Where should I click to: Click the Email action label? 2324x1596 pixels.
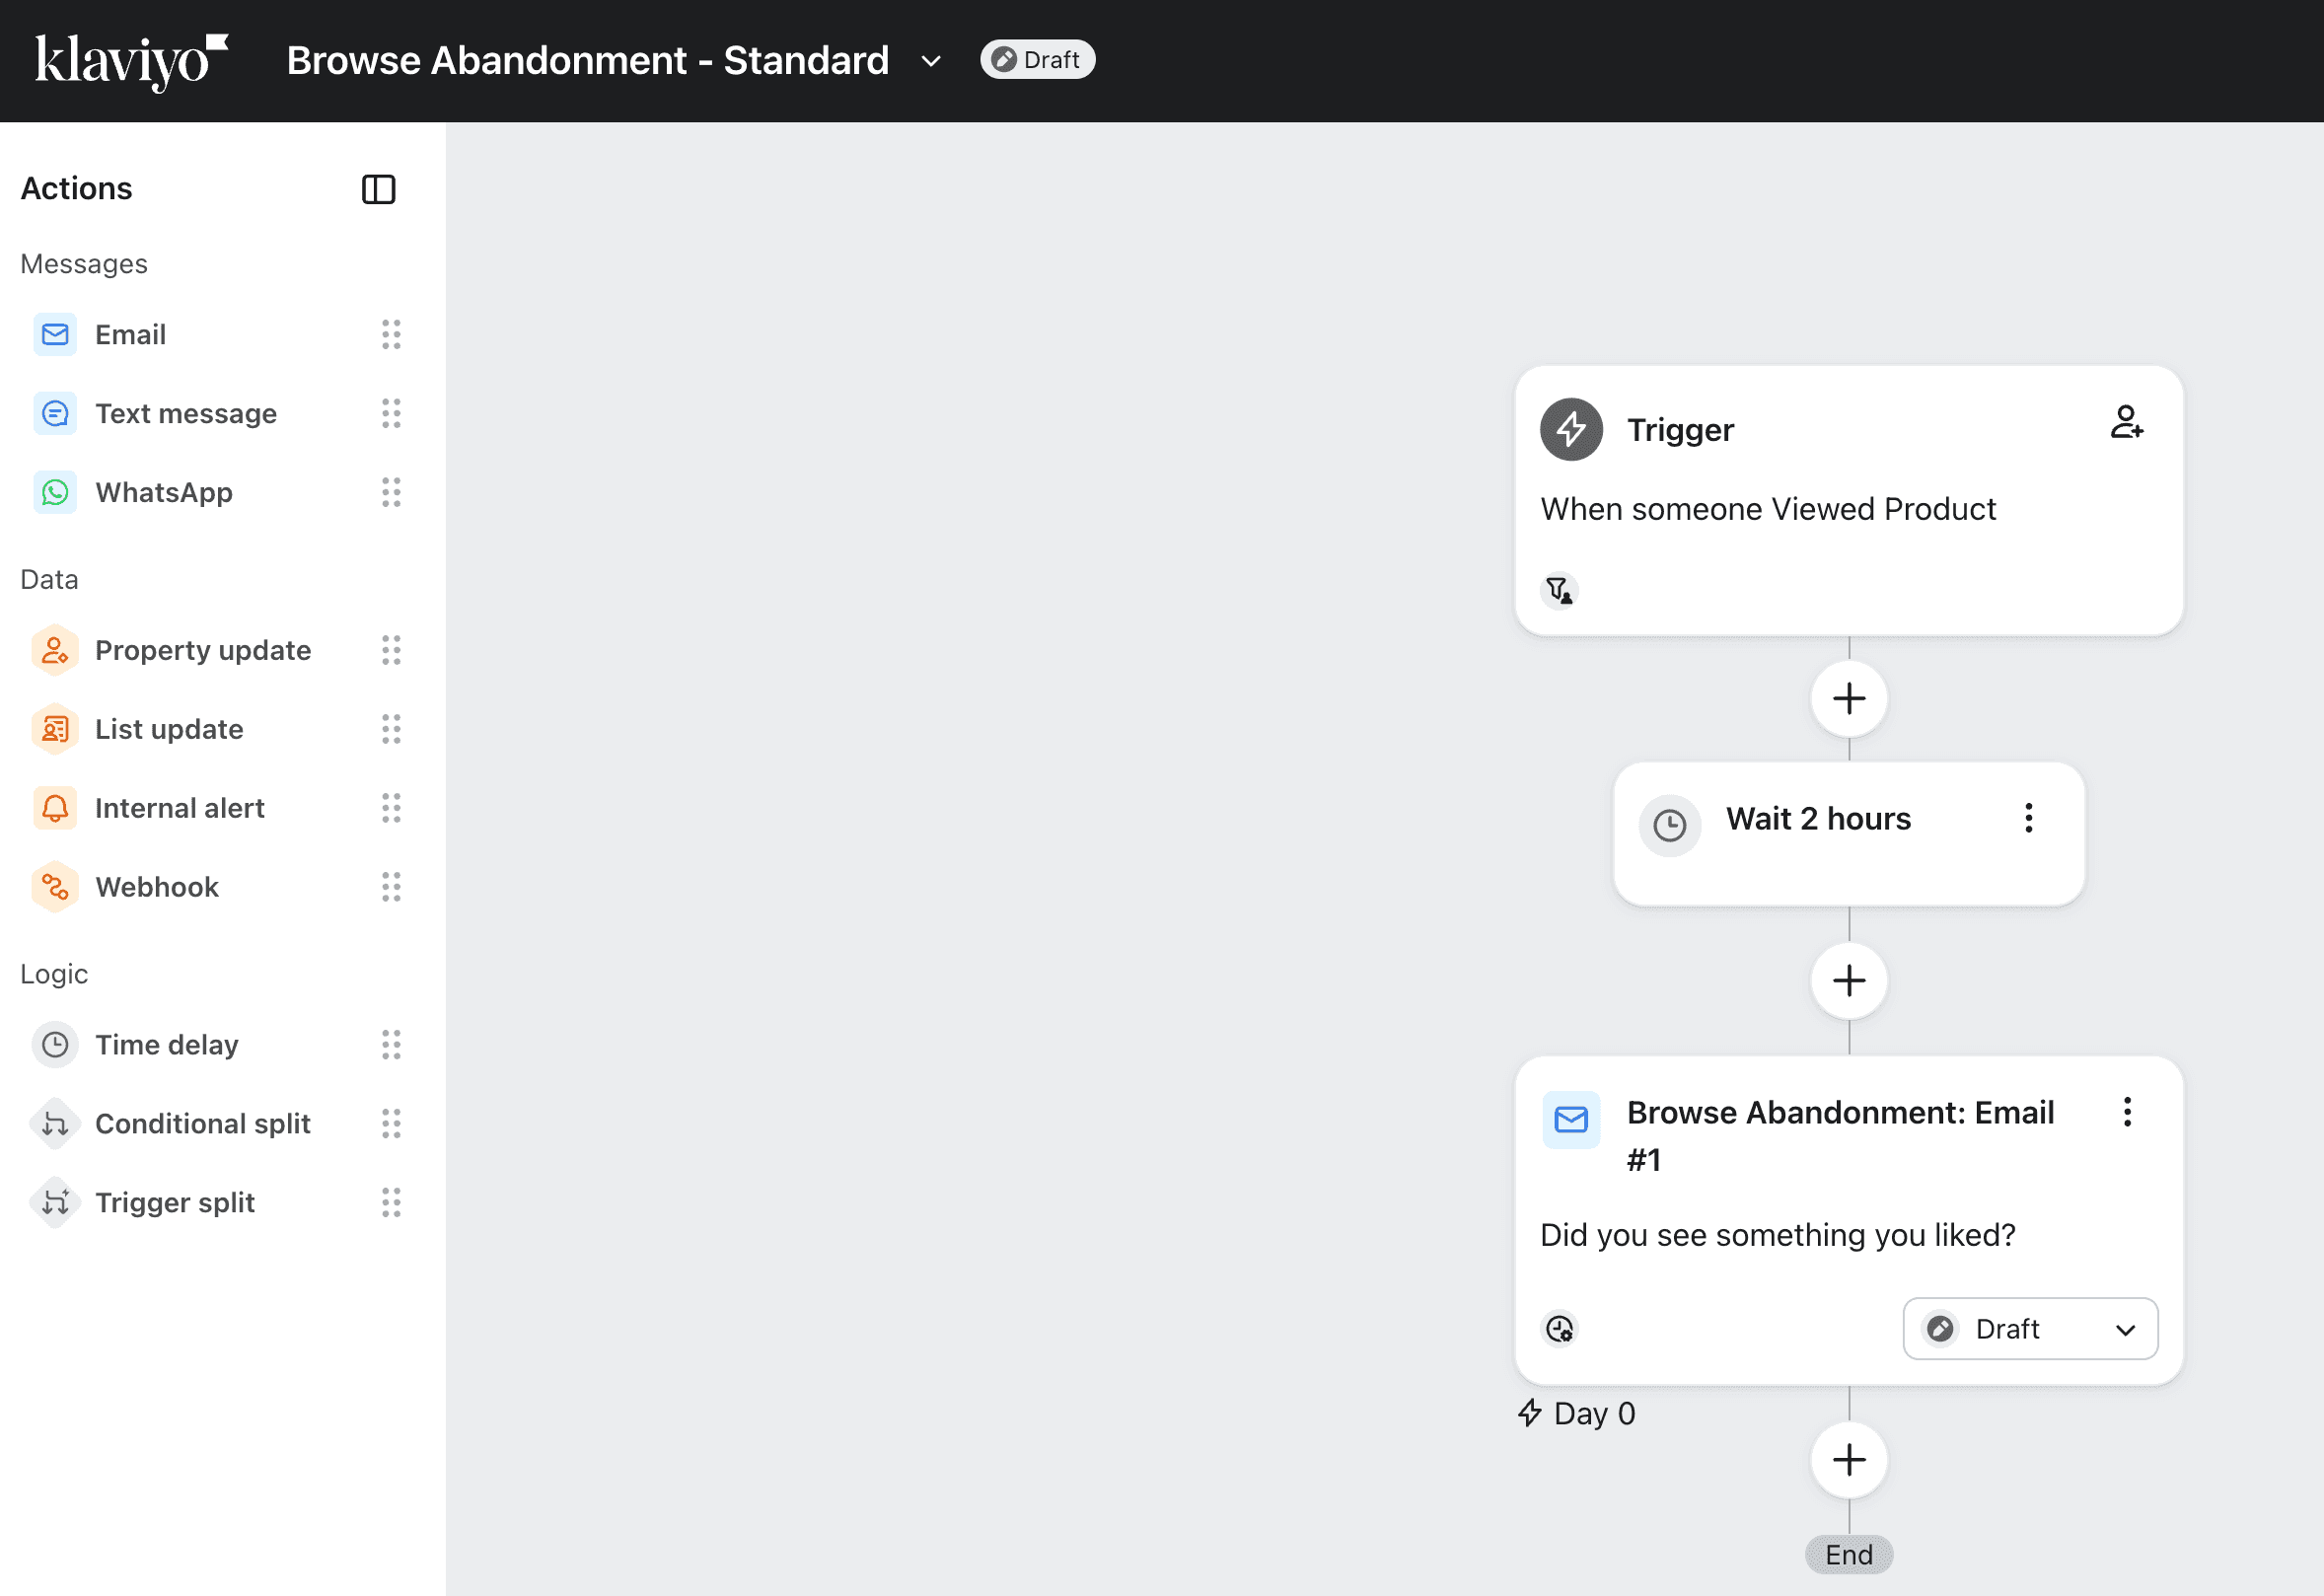131,334
